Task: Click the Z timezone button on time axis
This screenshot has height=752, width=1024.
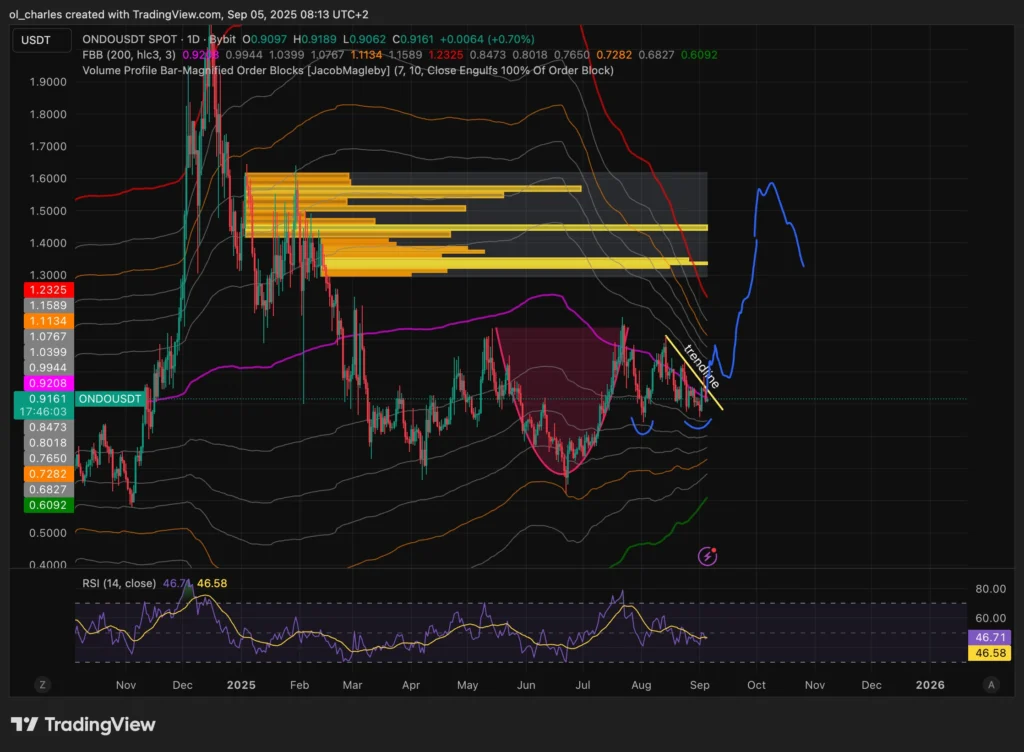Action: click(x=42, y=685)
